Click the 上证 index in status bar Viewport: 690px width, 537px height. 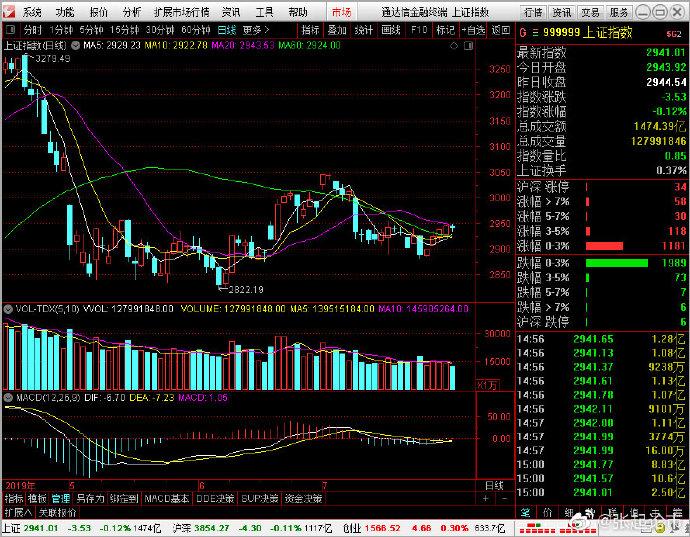pos(12,527)
